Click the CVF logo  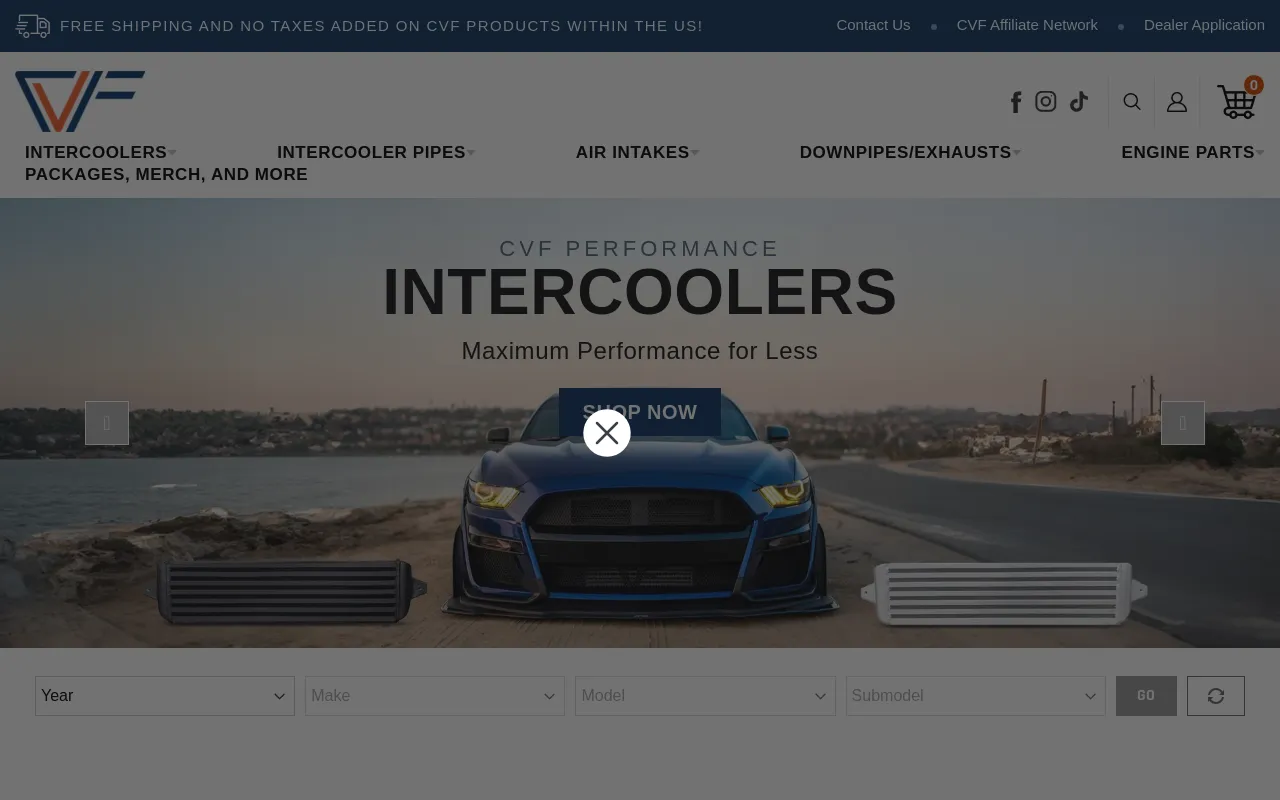[80, 101]
